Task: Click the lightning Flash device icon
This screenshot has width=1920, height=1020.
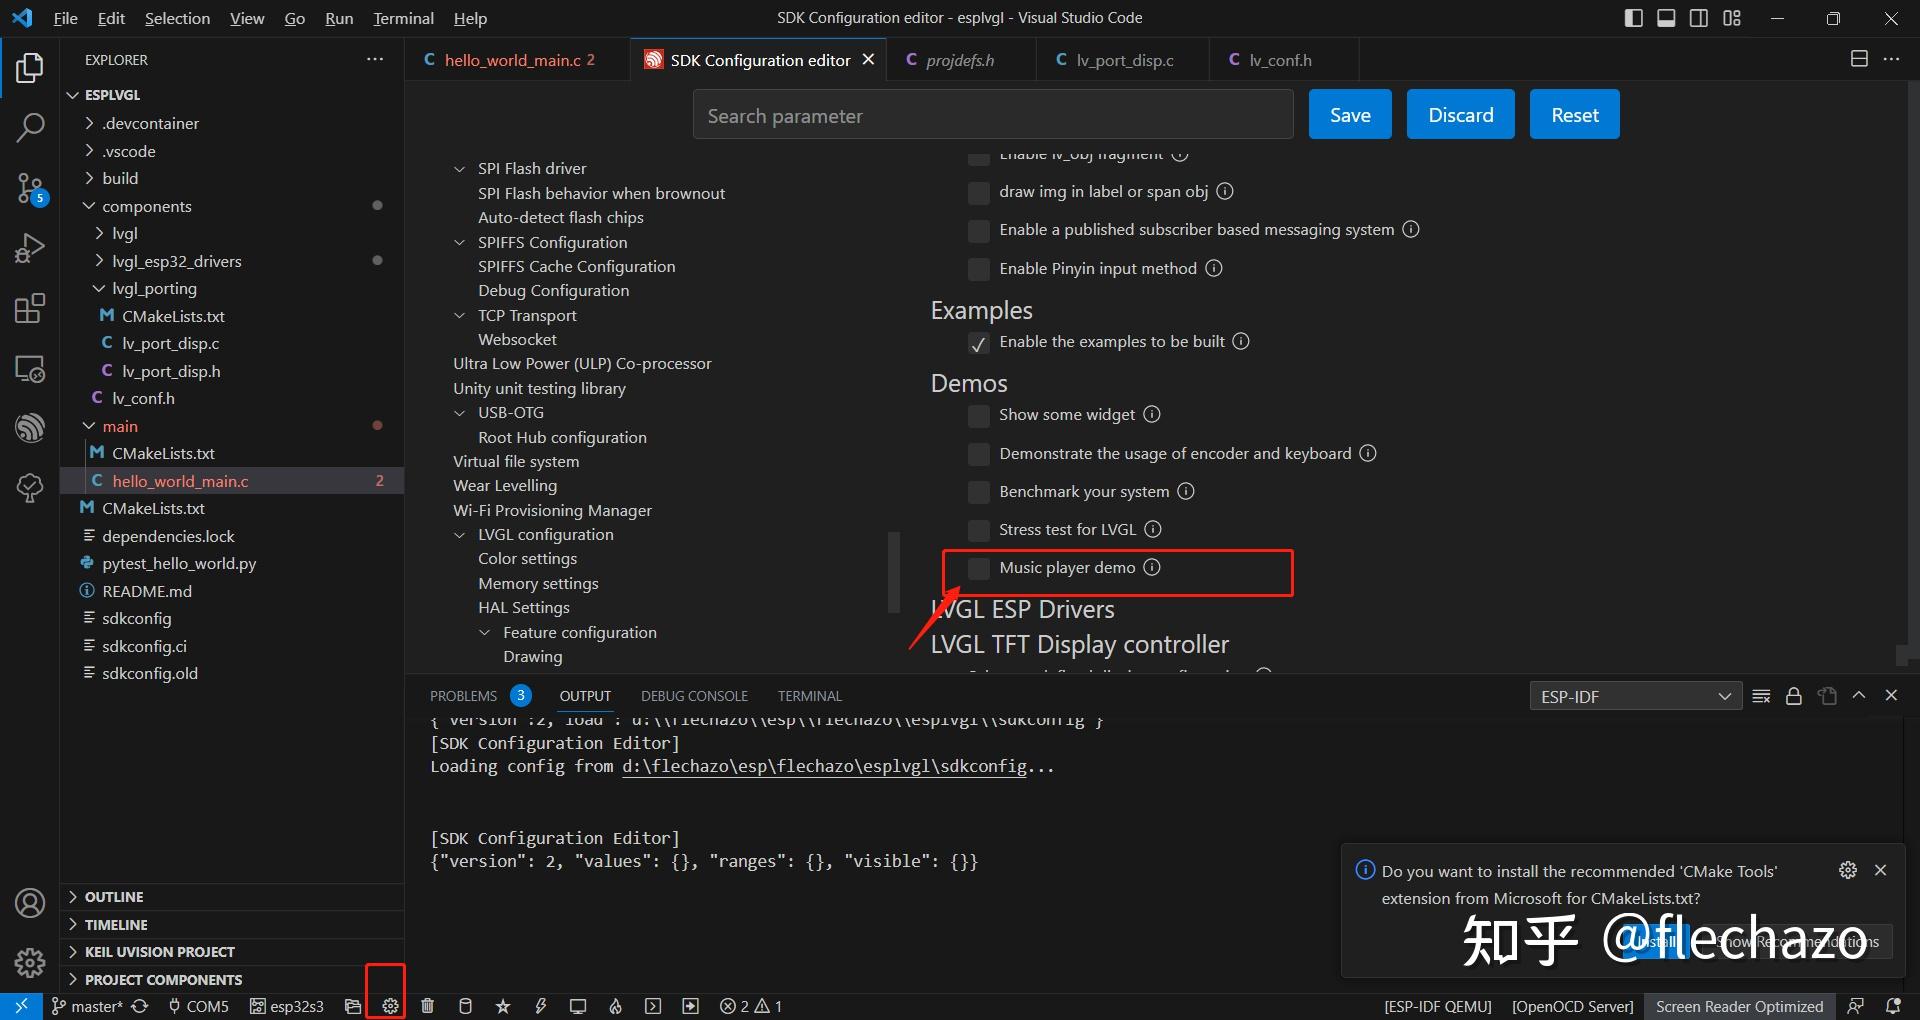Action: tap(541, 1006)
